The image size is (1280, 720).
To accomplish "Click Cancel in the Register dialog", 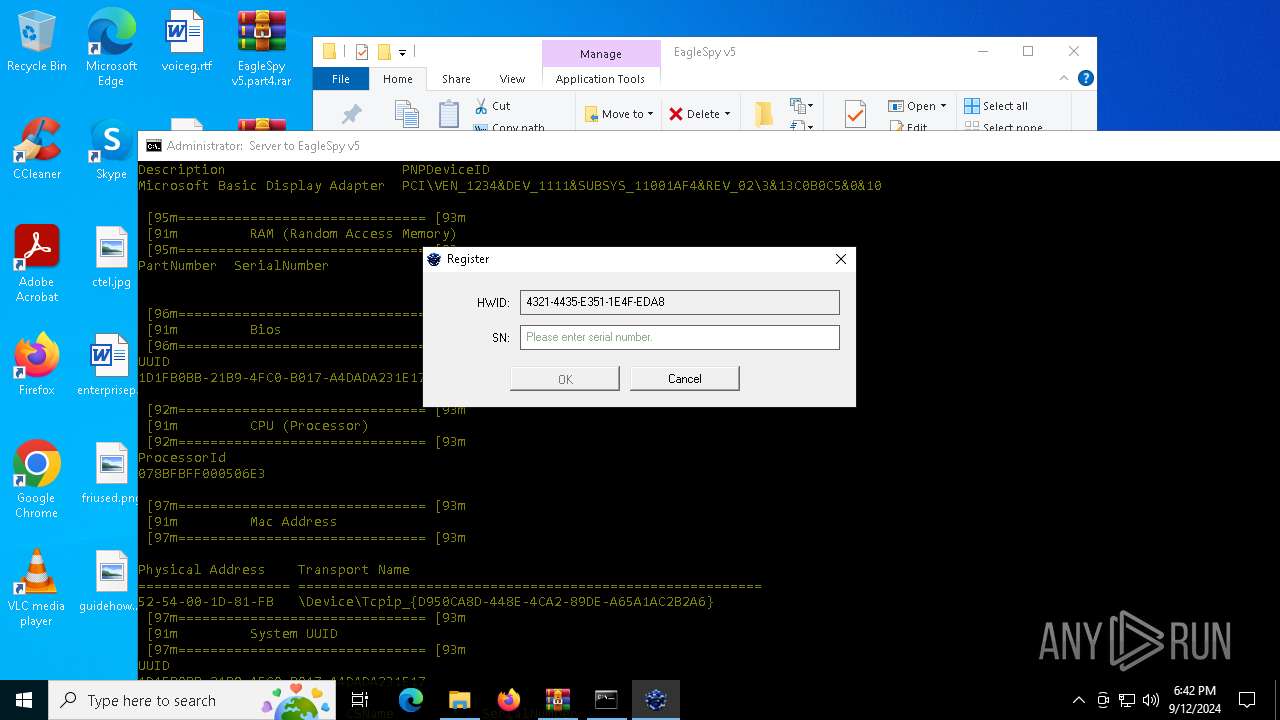I will coord(685,378).
